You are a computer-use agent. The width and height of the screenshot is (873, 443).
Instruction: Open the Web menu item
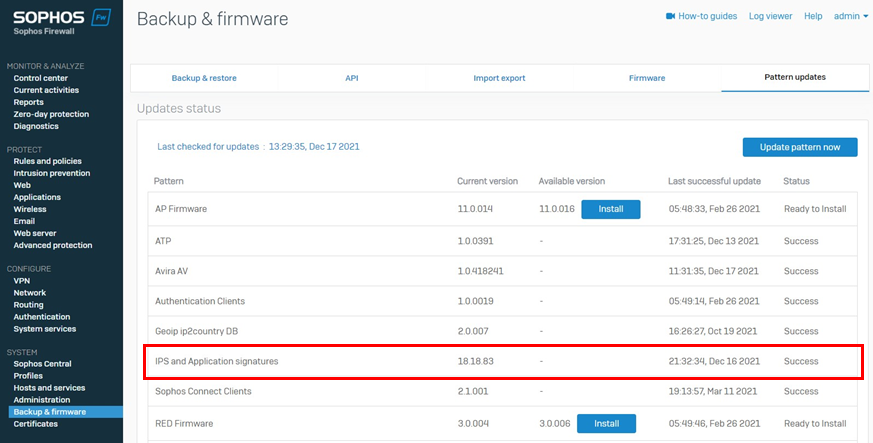(x=22, y=185)
